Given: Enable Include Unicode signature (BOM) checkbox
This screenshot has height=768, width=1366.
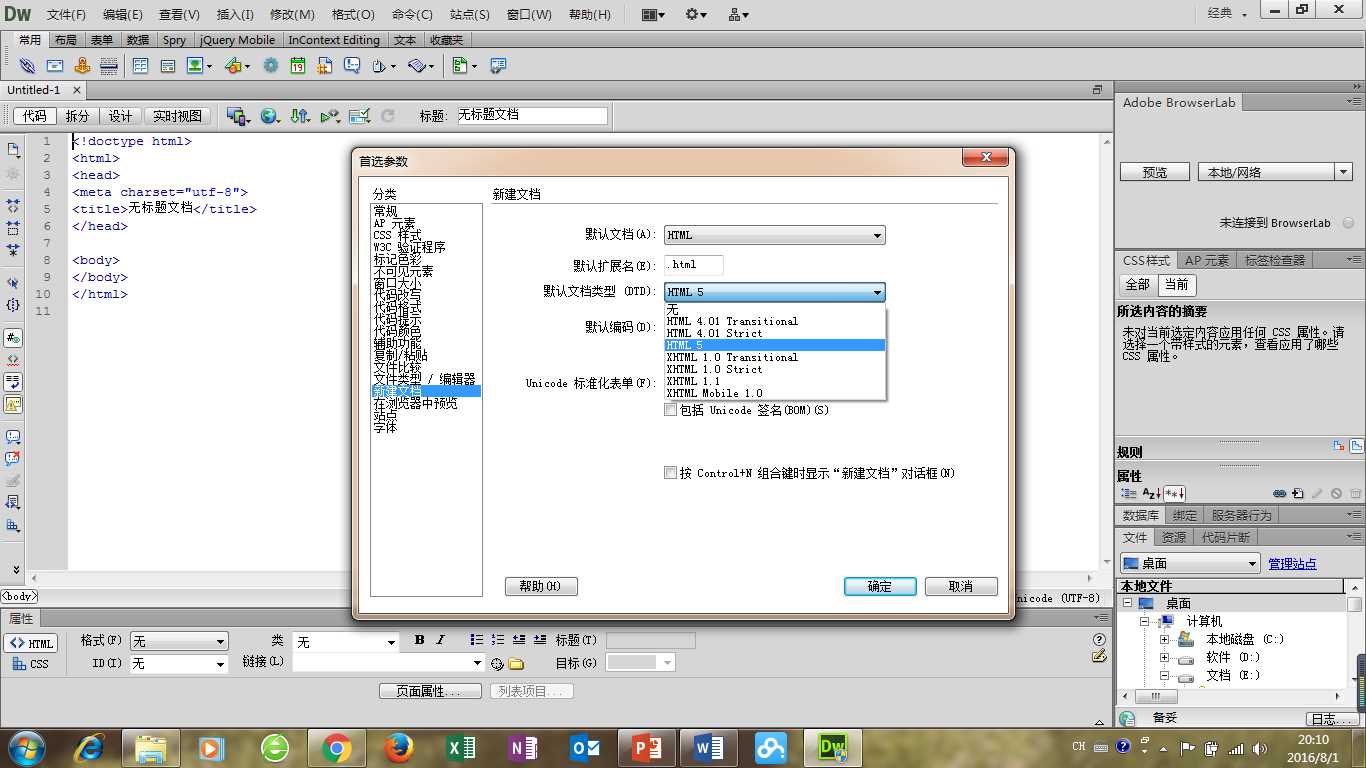Looking at the screenshot, I should 671,410.
